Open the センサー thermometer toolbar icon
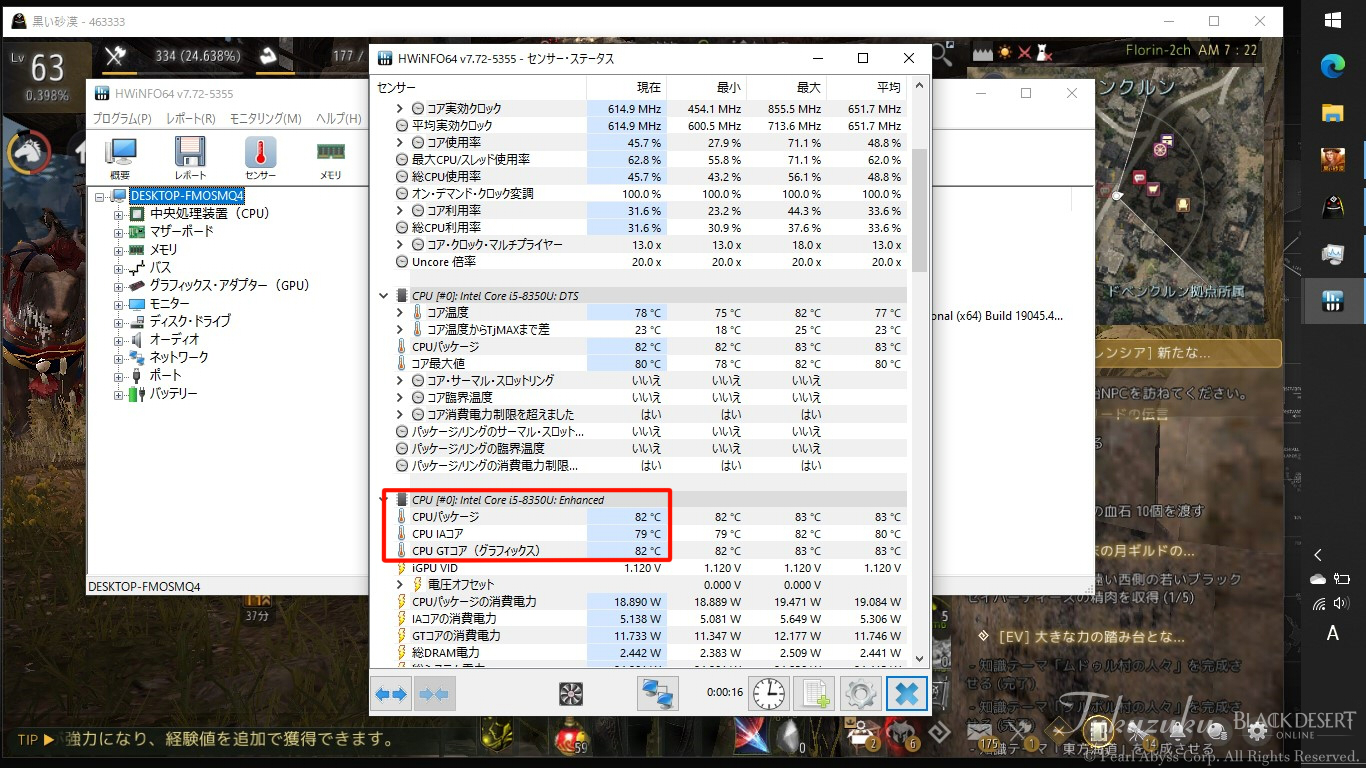1366x768 pixels. (x=260, y=158)
